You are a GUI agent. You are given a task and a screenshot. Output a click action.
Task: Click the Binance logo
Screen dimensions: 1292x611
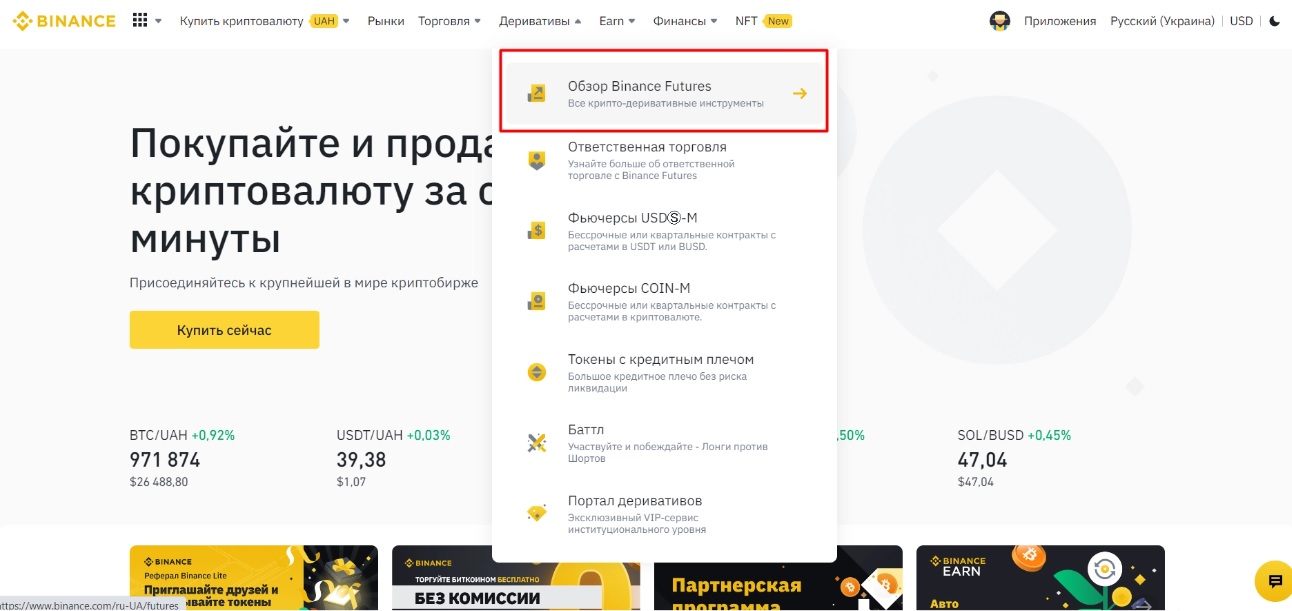tap(64, 21)
